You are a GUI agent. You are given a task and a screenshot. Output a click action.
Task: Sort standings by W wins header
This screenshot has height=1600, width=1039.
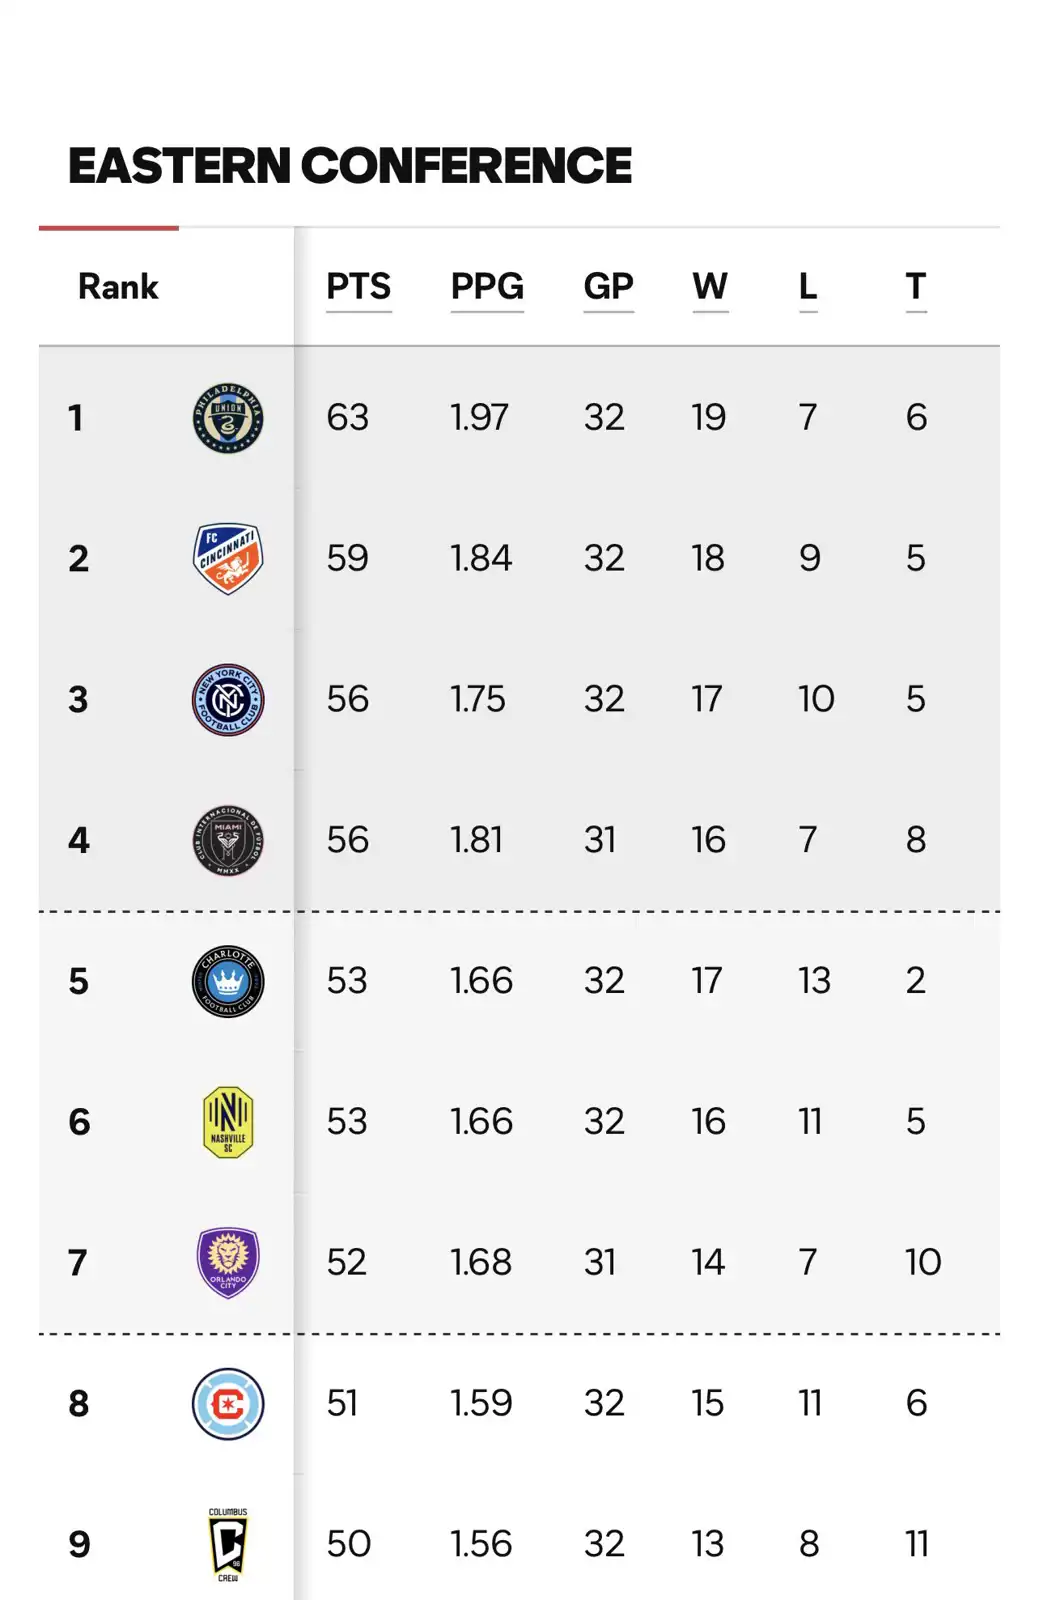click(710, 287)
